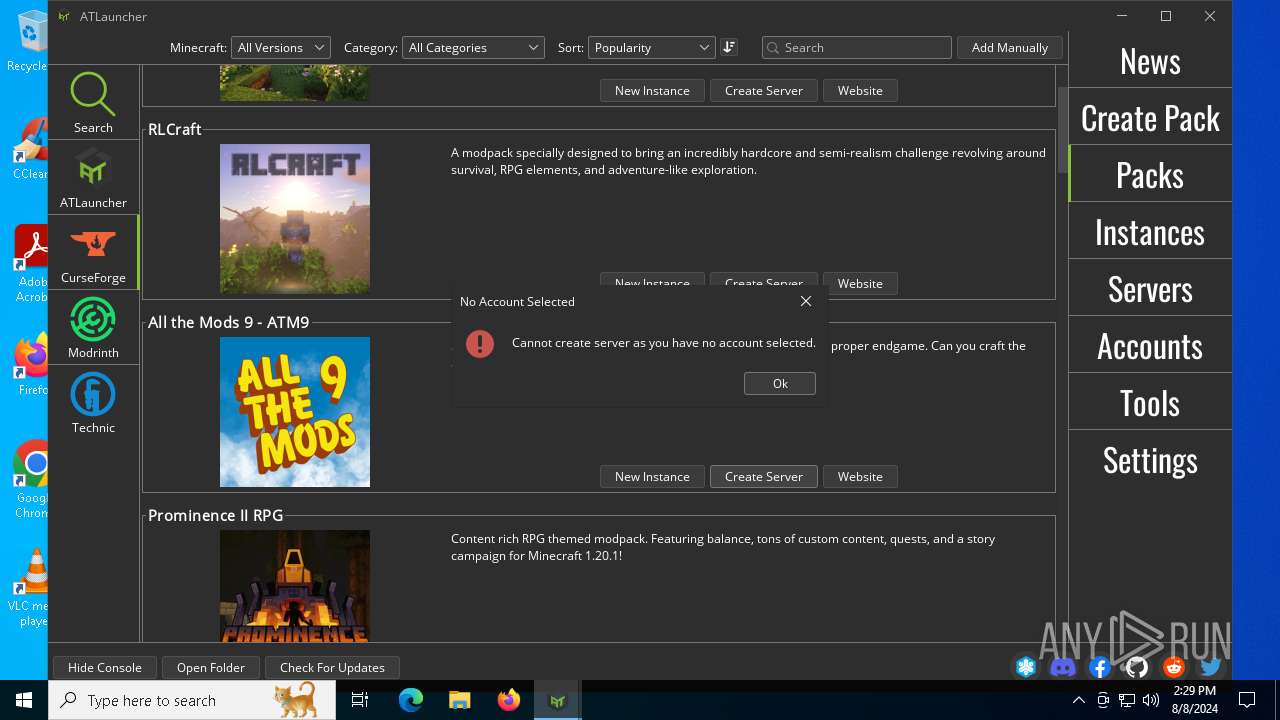This screenshot has width=1280, height=720.
Task: Launch Firefox from taskbar
Action: 509,700
